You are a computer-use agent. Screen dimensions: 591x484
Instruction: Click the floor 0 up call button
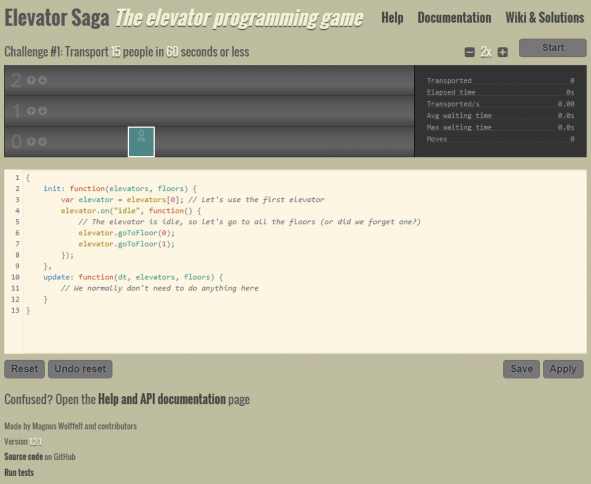point(31,141)
